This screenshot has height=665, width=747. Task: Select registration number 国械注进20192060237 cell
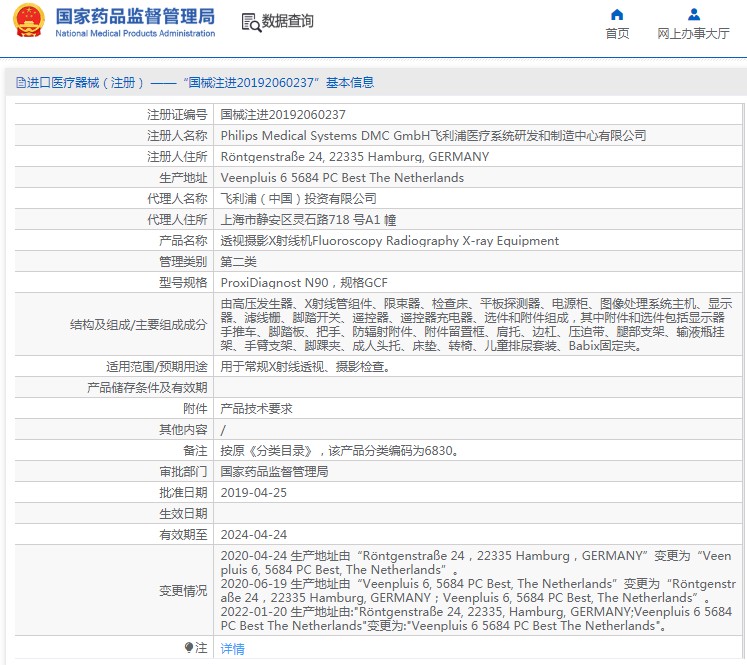(283, 115)
